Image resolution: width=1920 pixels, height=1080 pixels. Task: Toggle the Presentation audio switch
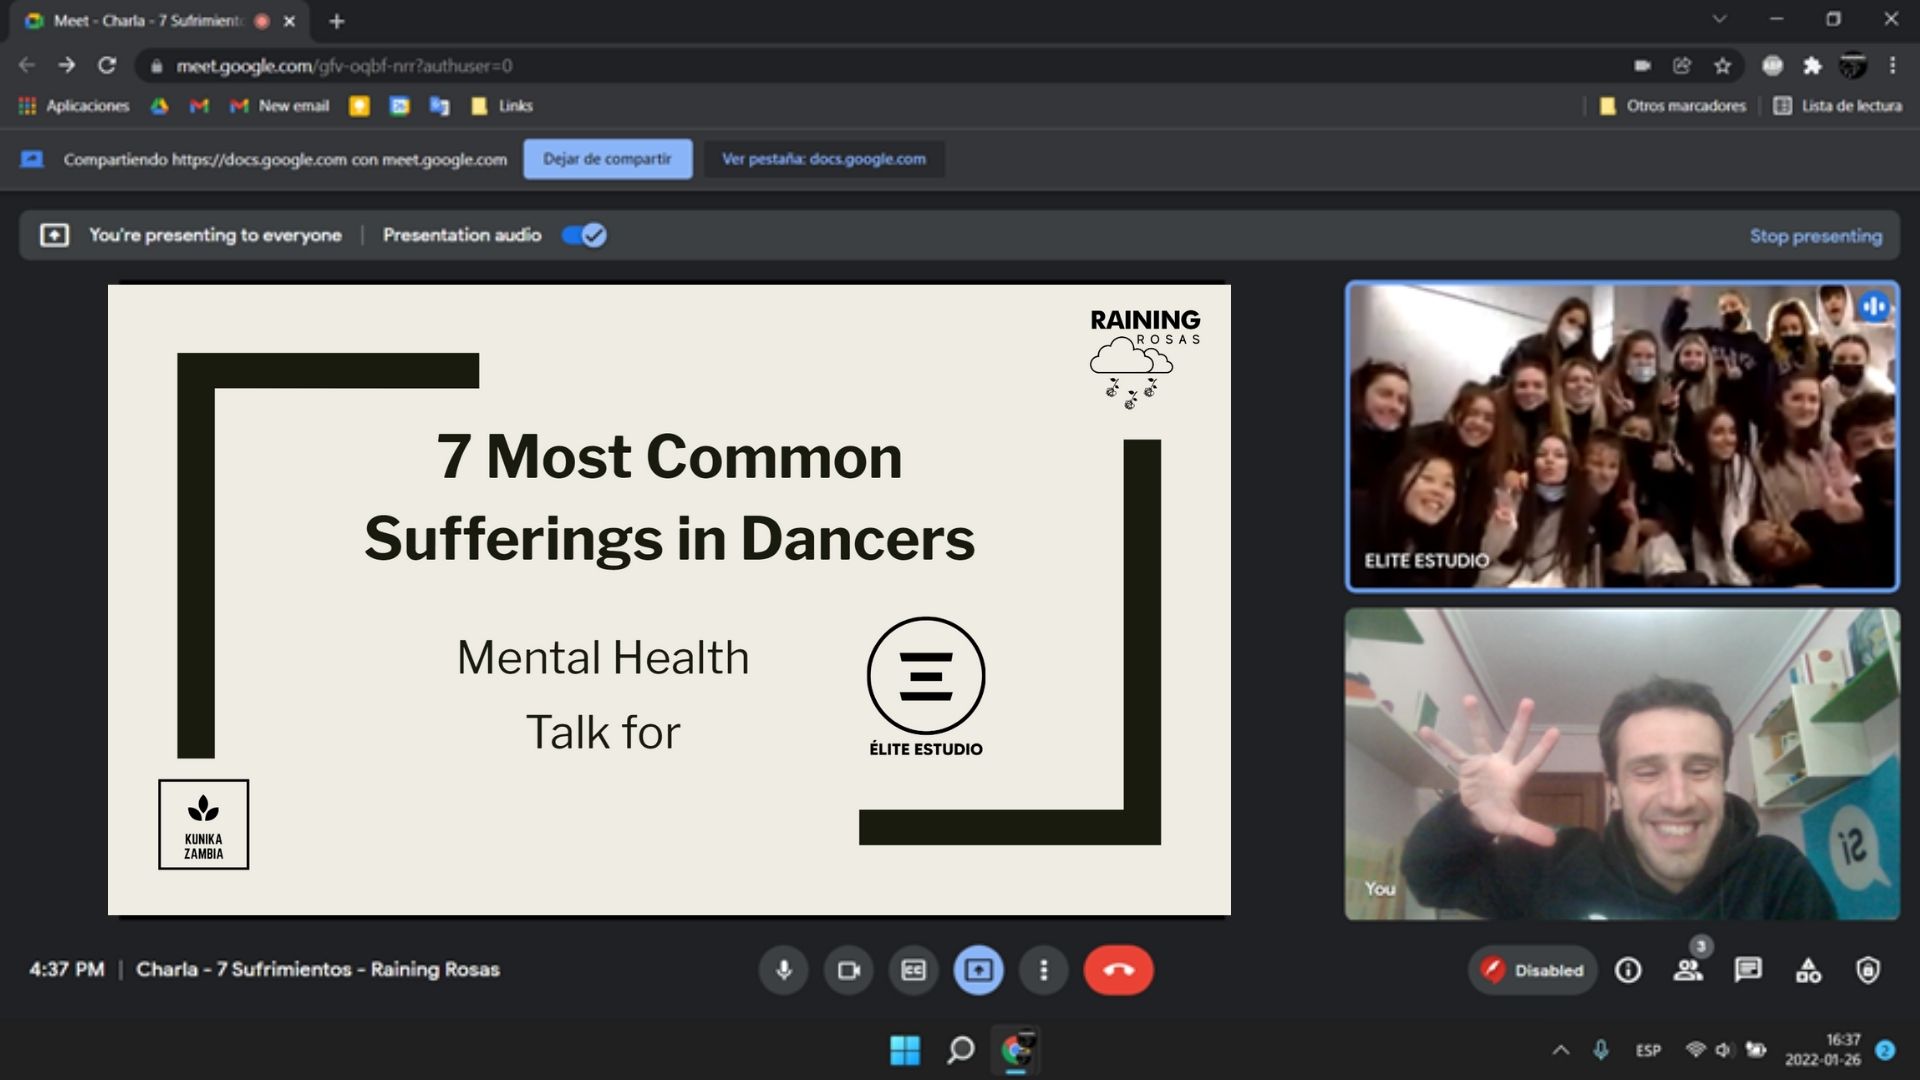[x=583, y=235]
